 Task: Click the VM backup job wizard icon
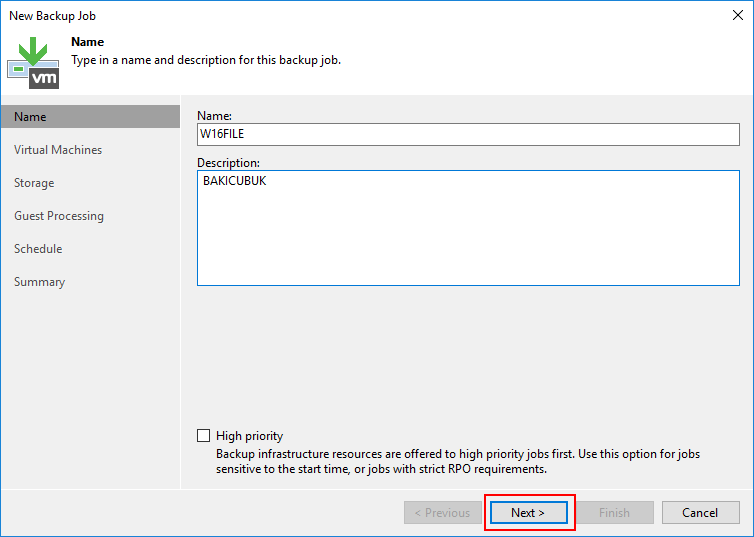pyautogui.click(x=33, y=62)
